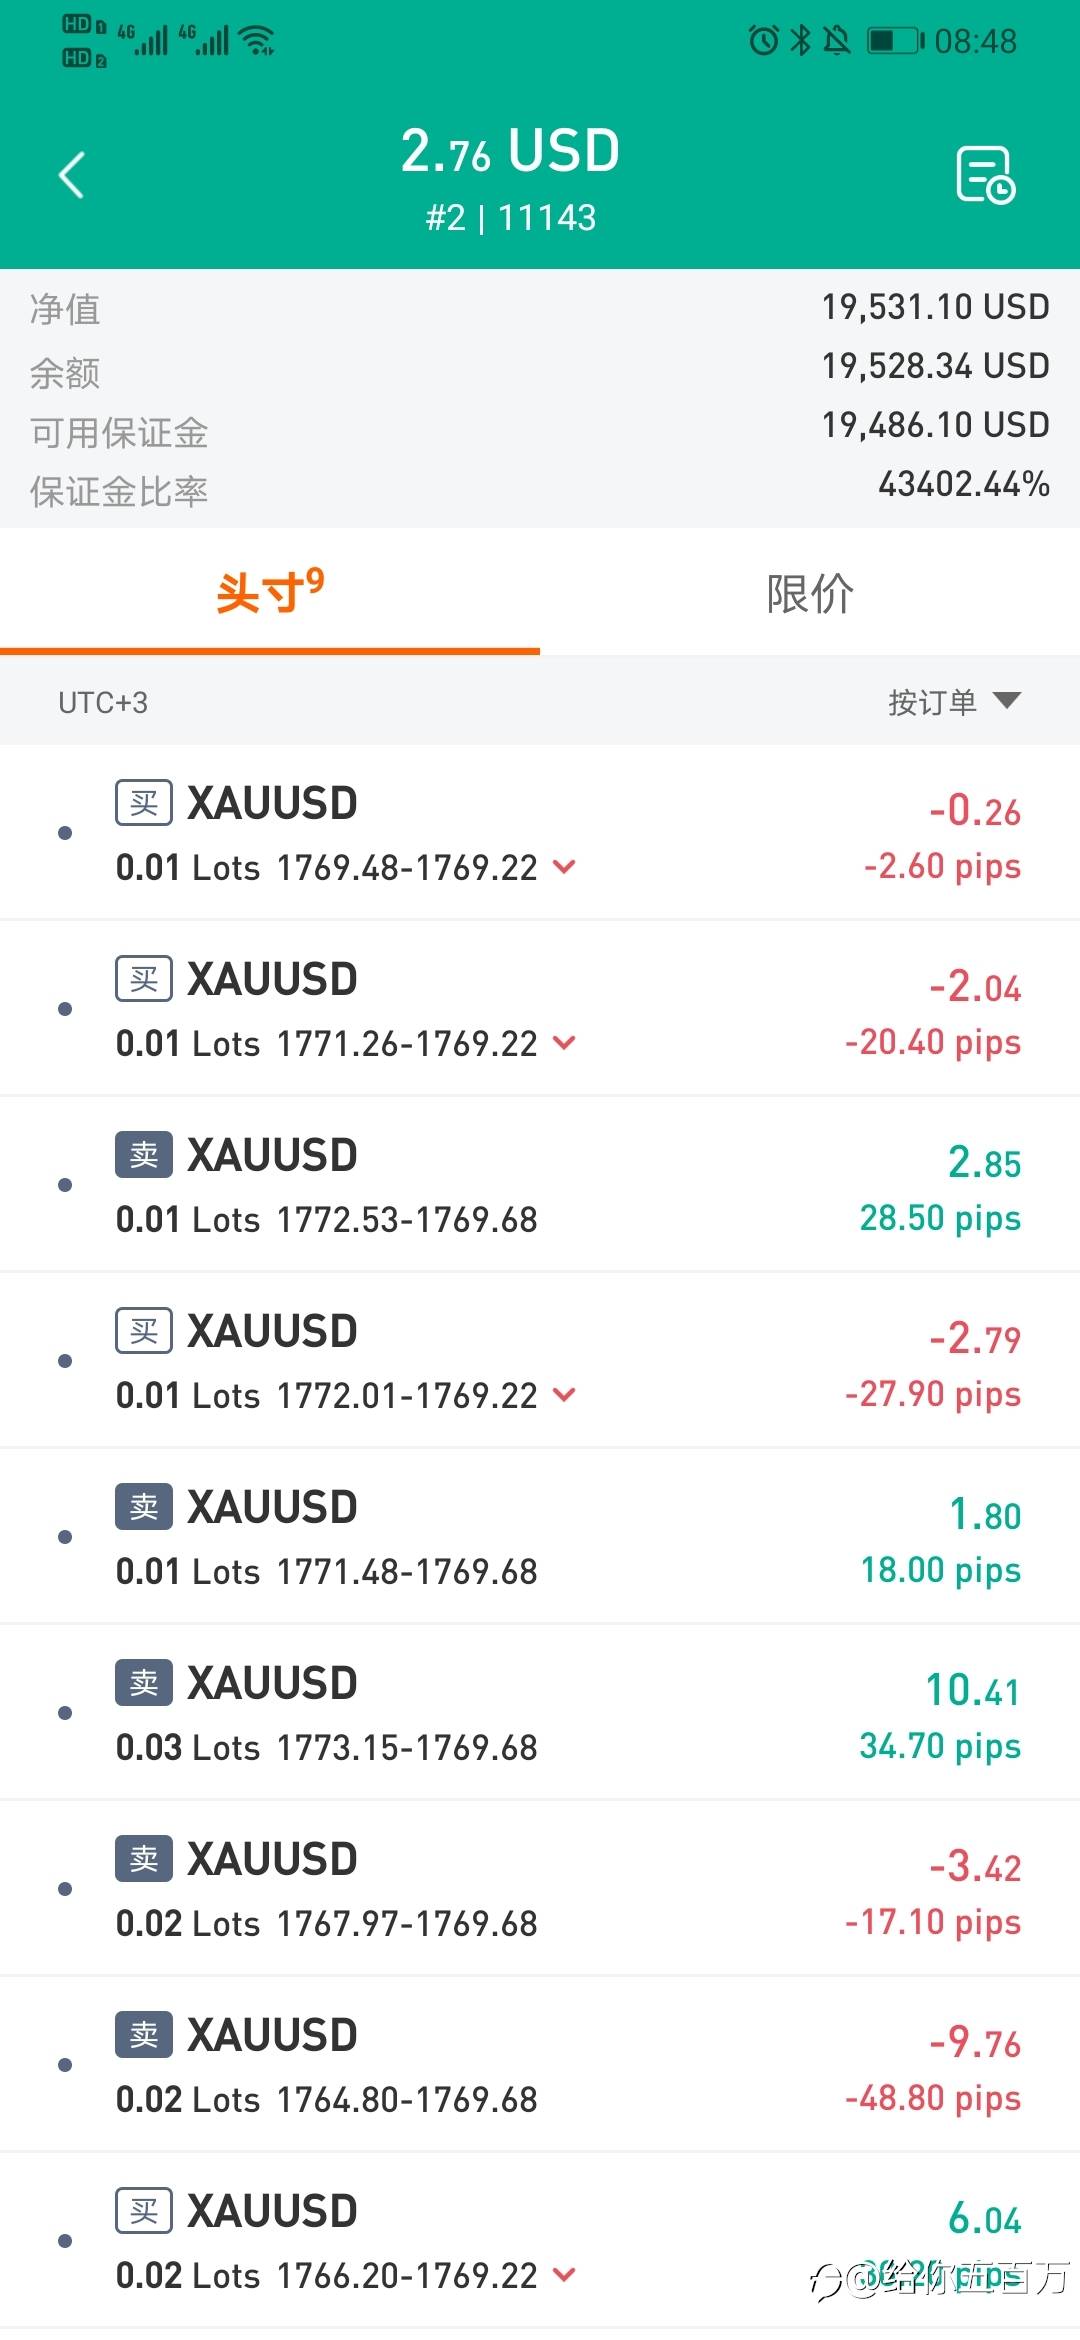This screenshot has height=2340, width=1080.
Task: Open the 按订单 sort dropdown
Action: pyautogui.click(x=954, y=702)
